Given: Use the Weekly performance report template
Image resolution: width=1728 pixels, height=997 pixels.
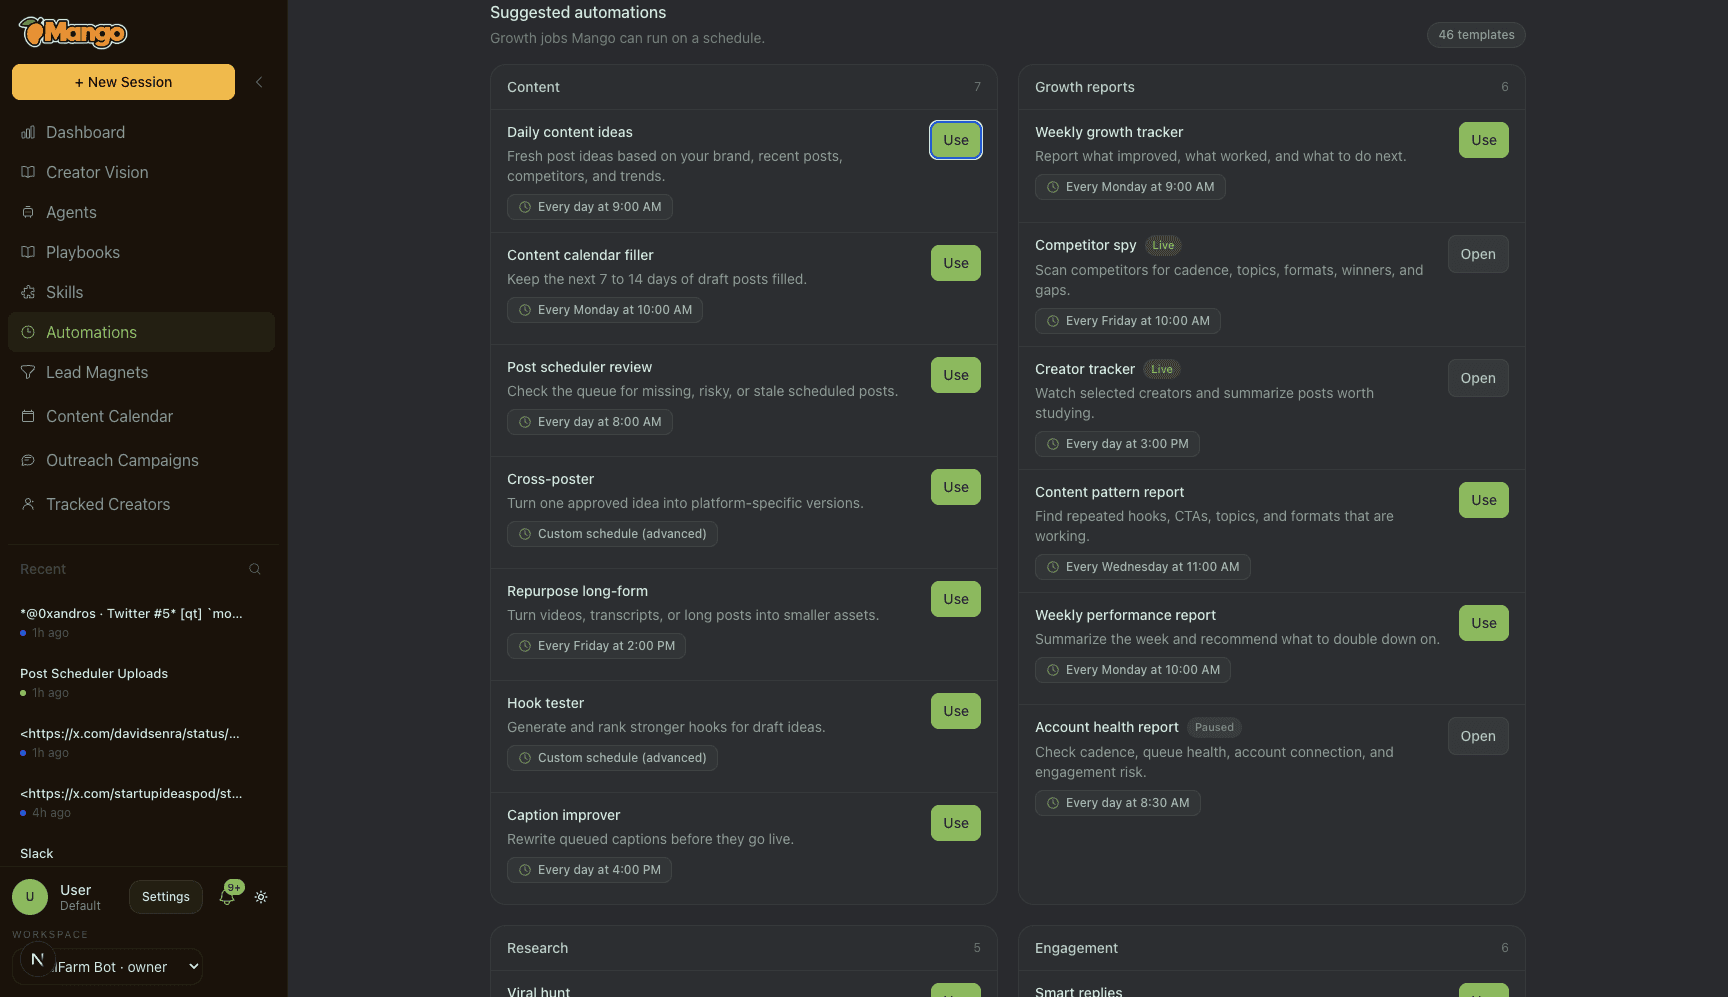Looking at the screenshot, I should pos(1484,623).
